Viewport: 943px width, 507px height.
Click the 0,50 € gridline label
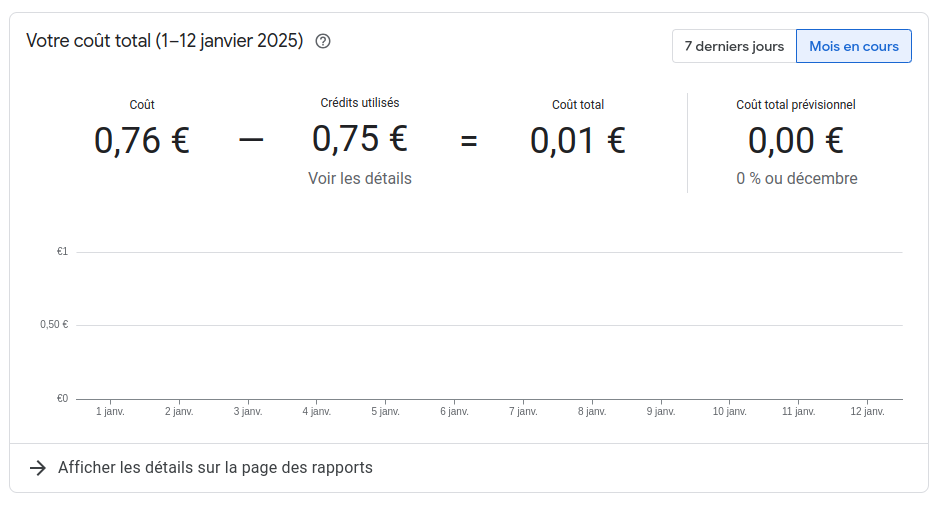pyautogui.click(x=54, y=325)
